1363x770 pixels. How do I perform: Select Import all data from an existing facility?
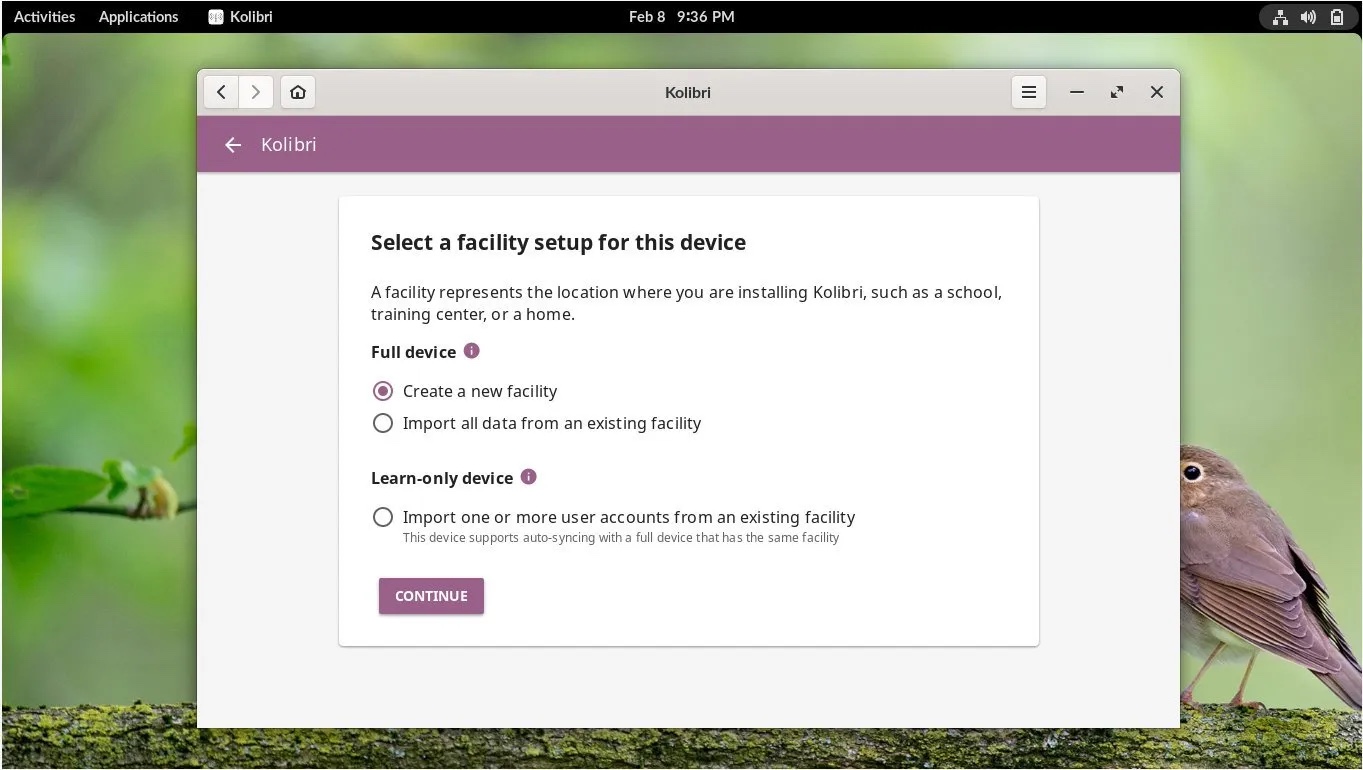click(x=383, y=423)
